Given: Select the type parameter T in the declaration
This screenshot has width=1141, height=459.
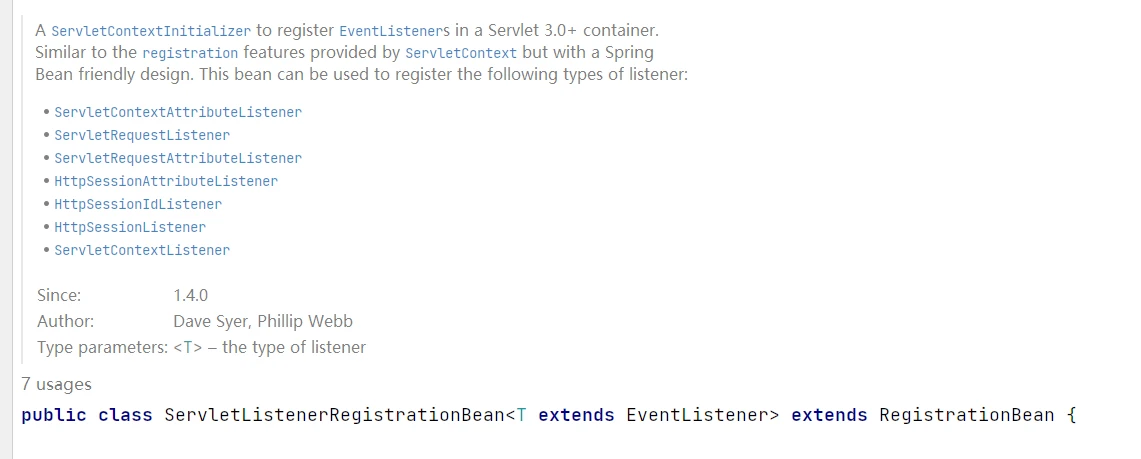Looking at the screenshot, I should pos(521,415).
